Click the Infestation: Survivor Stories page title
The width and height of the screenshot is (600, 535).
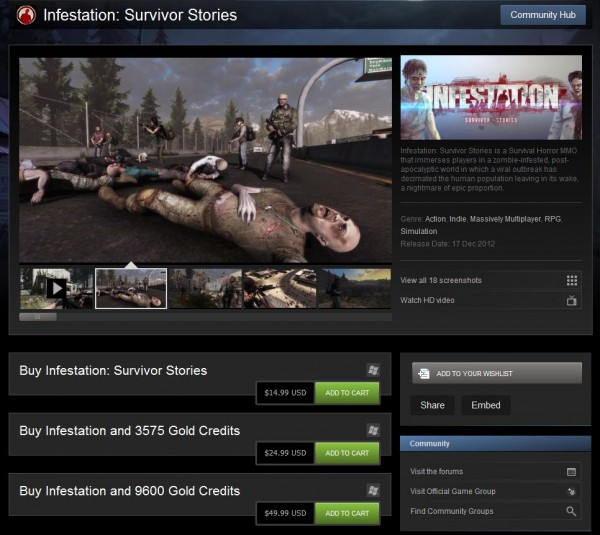140,15
